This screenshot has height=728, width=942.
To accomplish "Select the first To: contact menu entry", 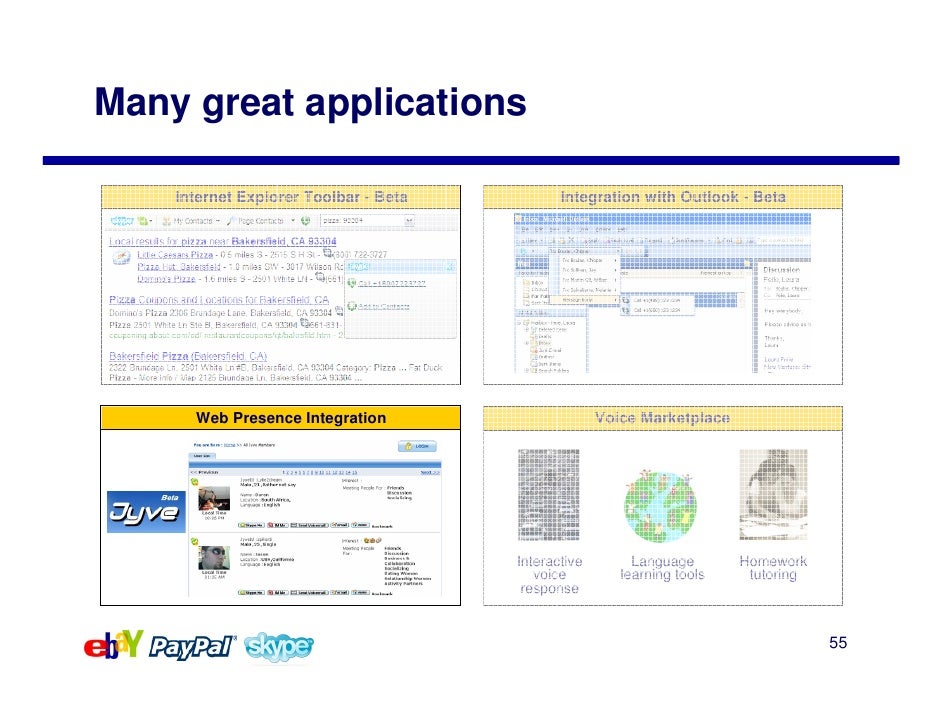I will [x=583, y=261].
